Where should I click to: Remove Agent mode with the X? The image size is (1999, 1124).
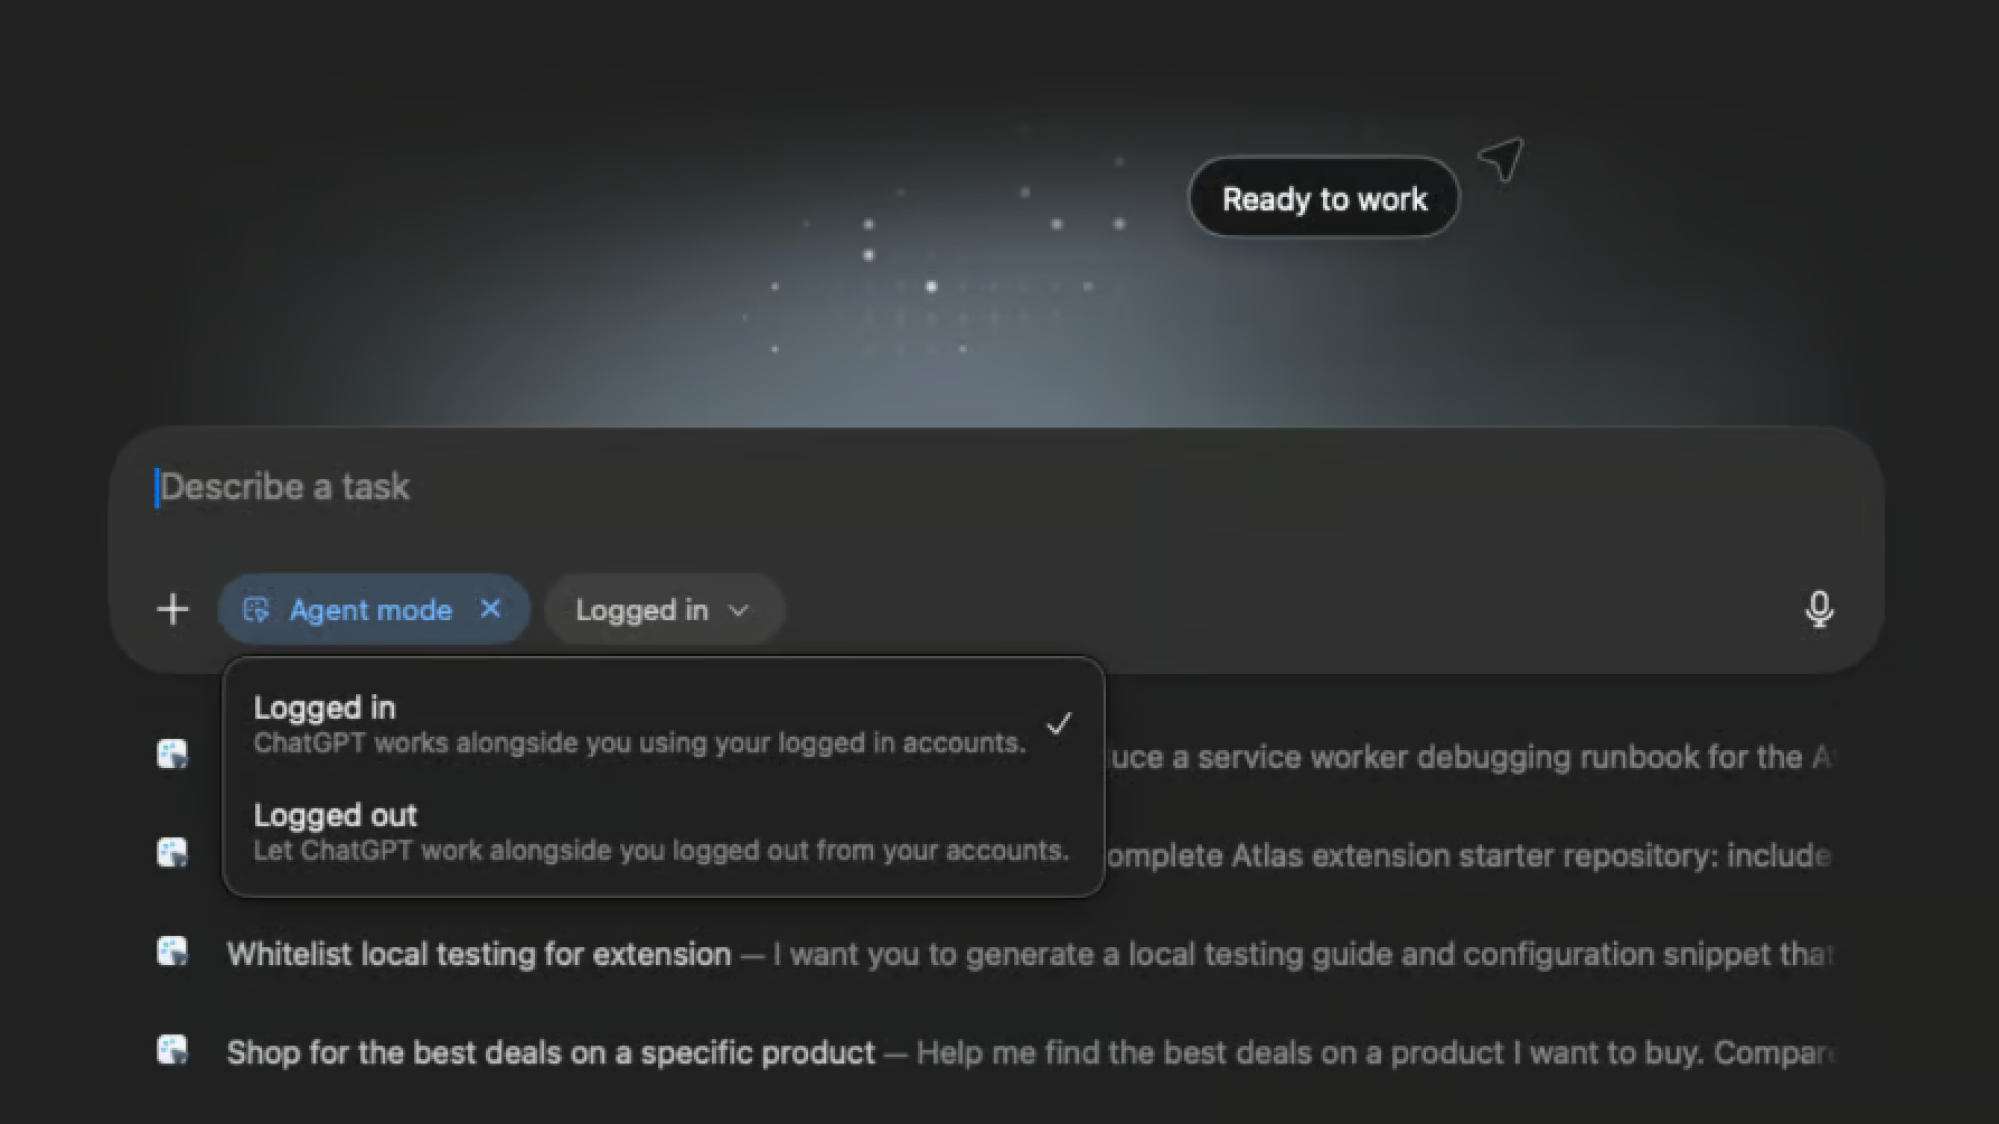click(x=490, y=609)
